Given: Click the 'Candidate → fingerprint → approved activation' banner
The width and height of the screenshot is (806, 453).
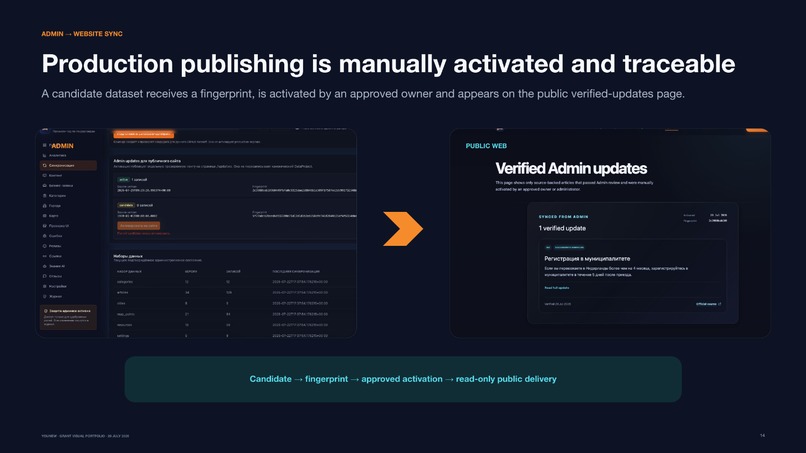Looking at the screenshot, I should 403,379.
